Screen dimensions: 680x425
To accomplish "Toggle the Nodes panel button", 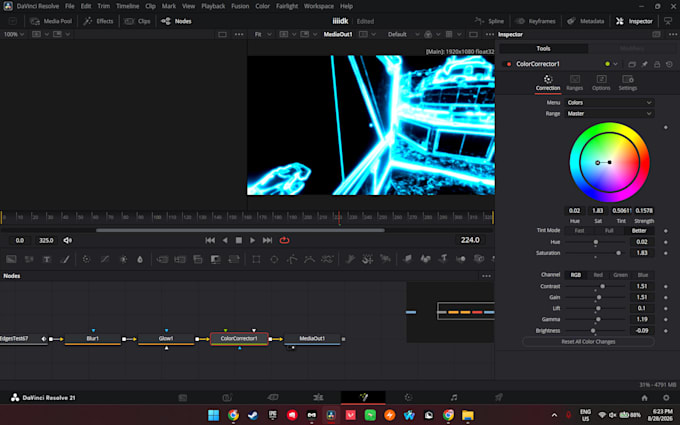I will (176, 21).
